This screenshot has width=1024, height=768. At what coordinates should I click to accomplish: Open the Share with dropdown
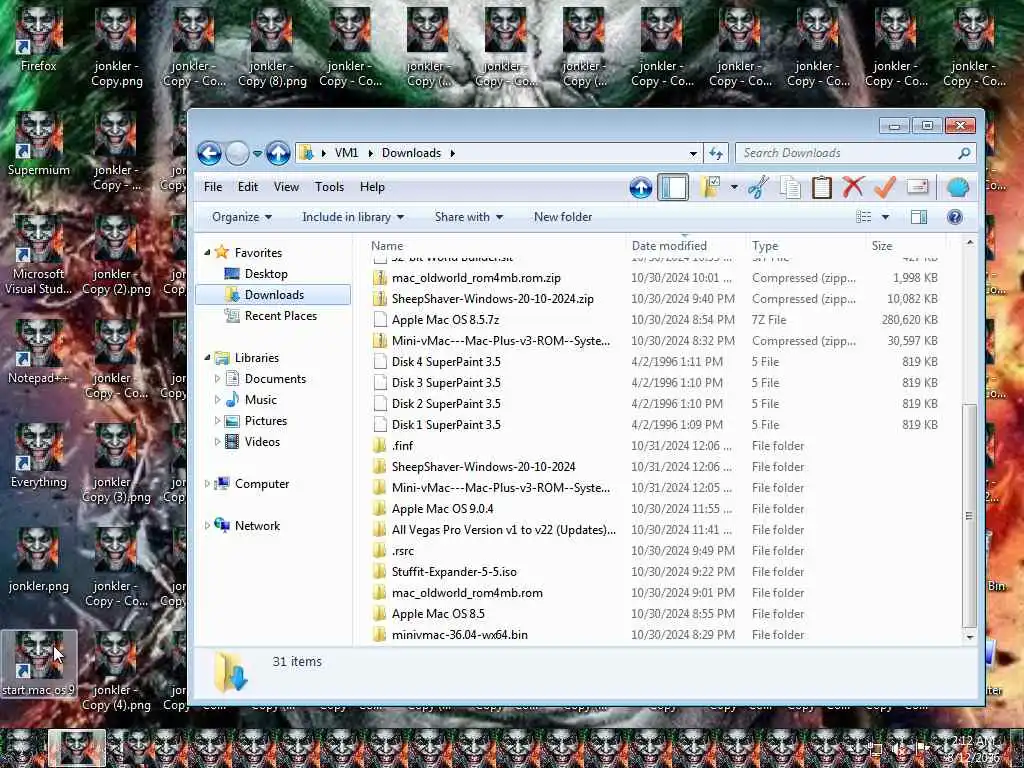coord(469,217)
